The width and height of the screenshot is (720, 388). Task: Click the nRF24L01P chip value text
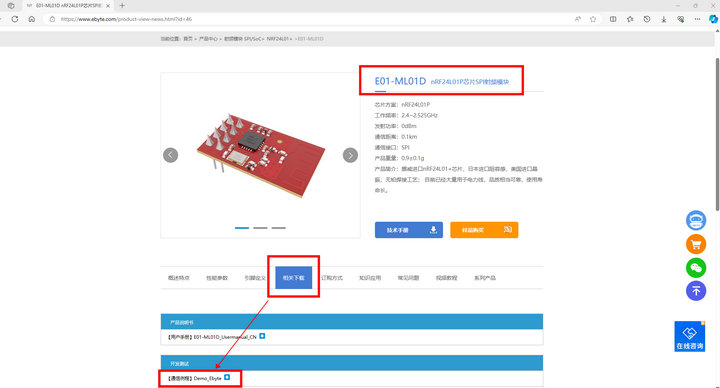point(416,105)
